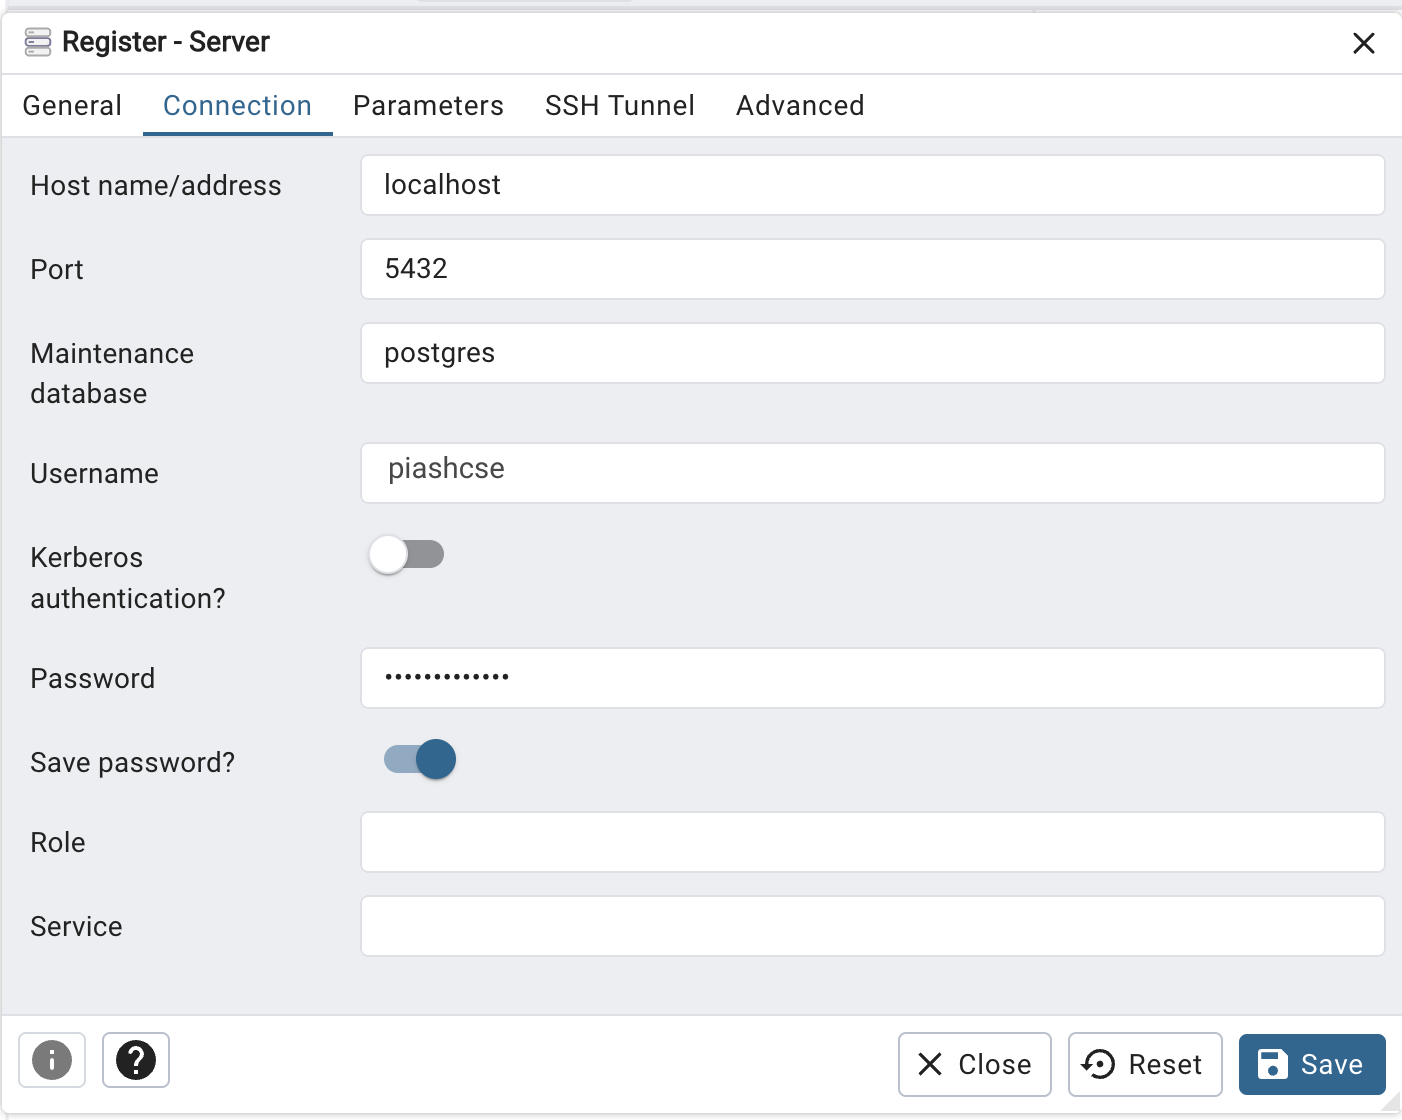This screenshot has height=1120, width=1402.
Task: Click the Username field with piashcse
Action: click(x=872, y=473)
